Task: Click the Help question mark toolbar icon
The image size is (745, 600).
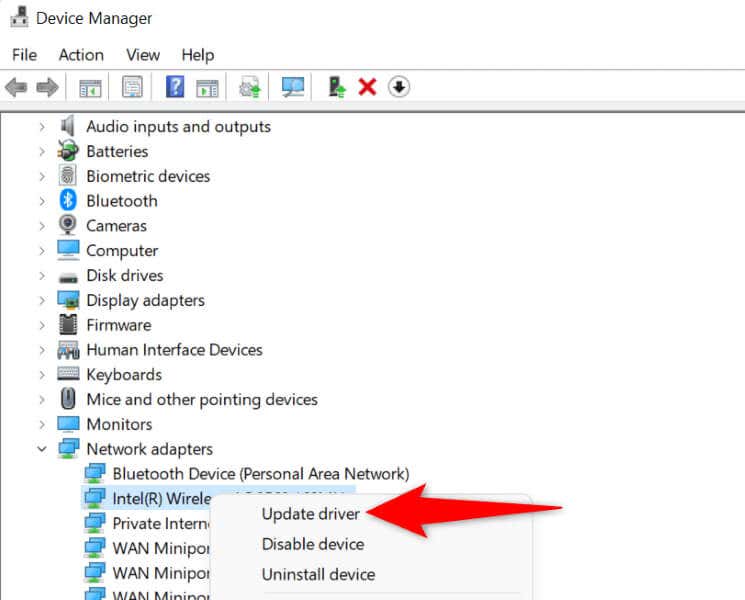Action: [x=175, y=88]
